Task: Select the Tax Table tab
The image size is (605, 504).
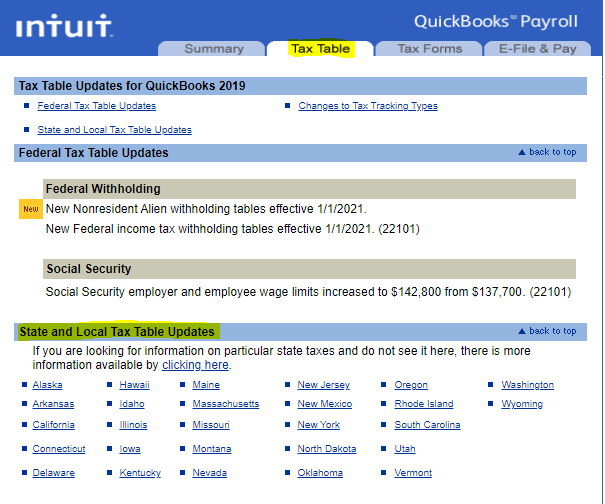Action: pyautogui.click(x=320, y=49)
